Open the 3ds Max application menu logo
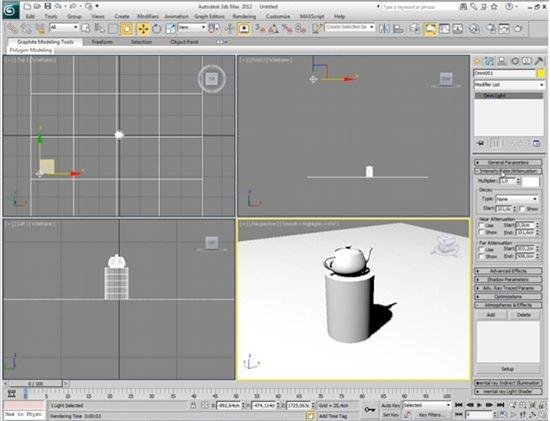550x421 pixels. click(10, 10)
